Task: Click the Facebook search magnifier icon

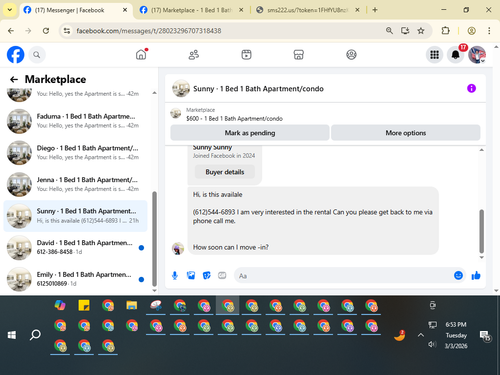Action: tap(37, 55)
